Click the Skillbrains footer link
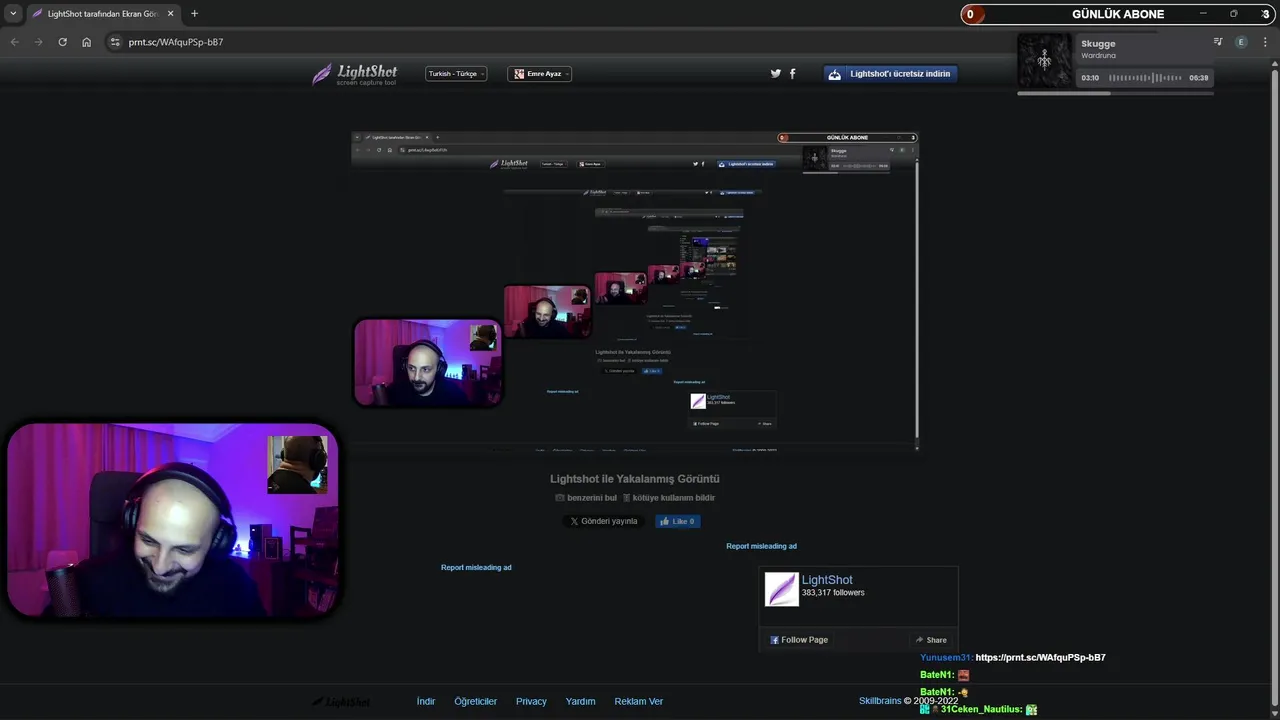This screenshot has width=1280, height=720. (880, 701)
